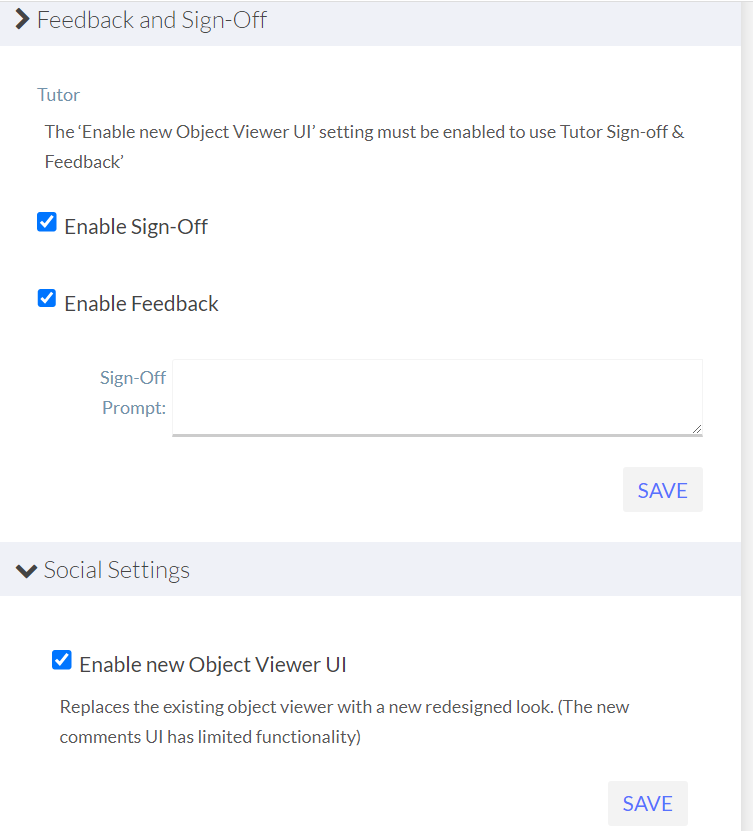Click the Enable Sign-Off label text
753x831 pixels.
[x=135, y=226]
